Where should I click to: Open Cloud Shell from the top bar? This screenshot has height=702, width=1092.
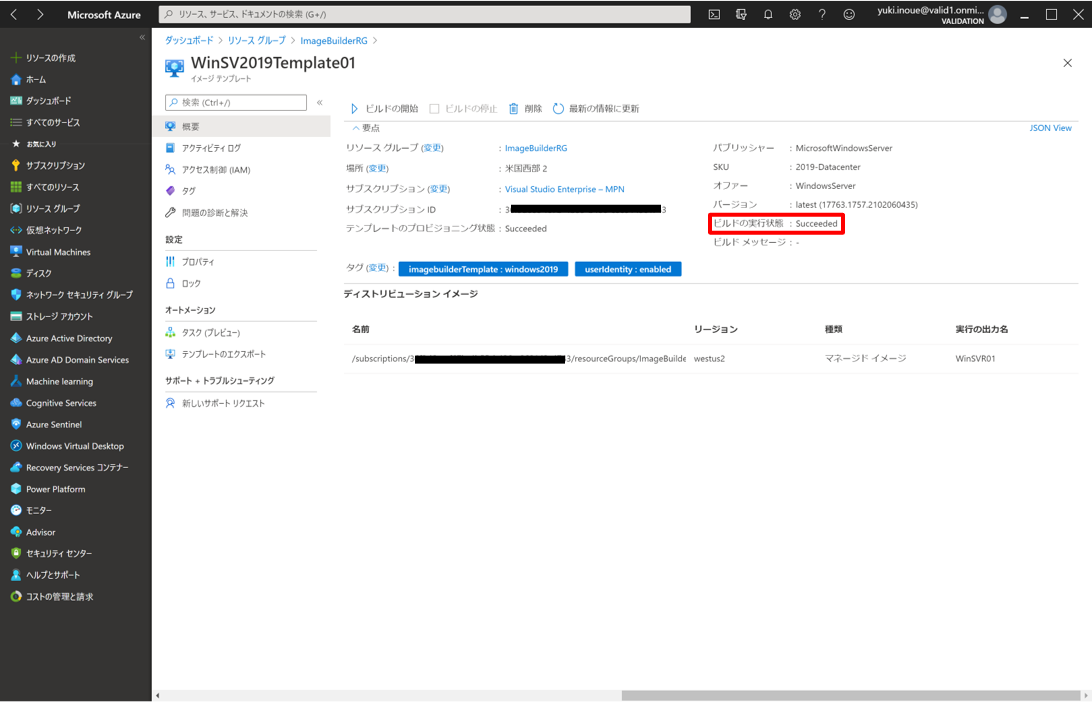pyautogui.click(x=714, y=14)
